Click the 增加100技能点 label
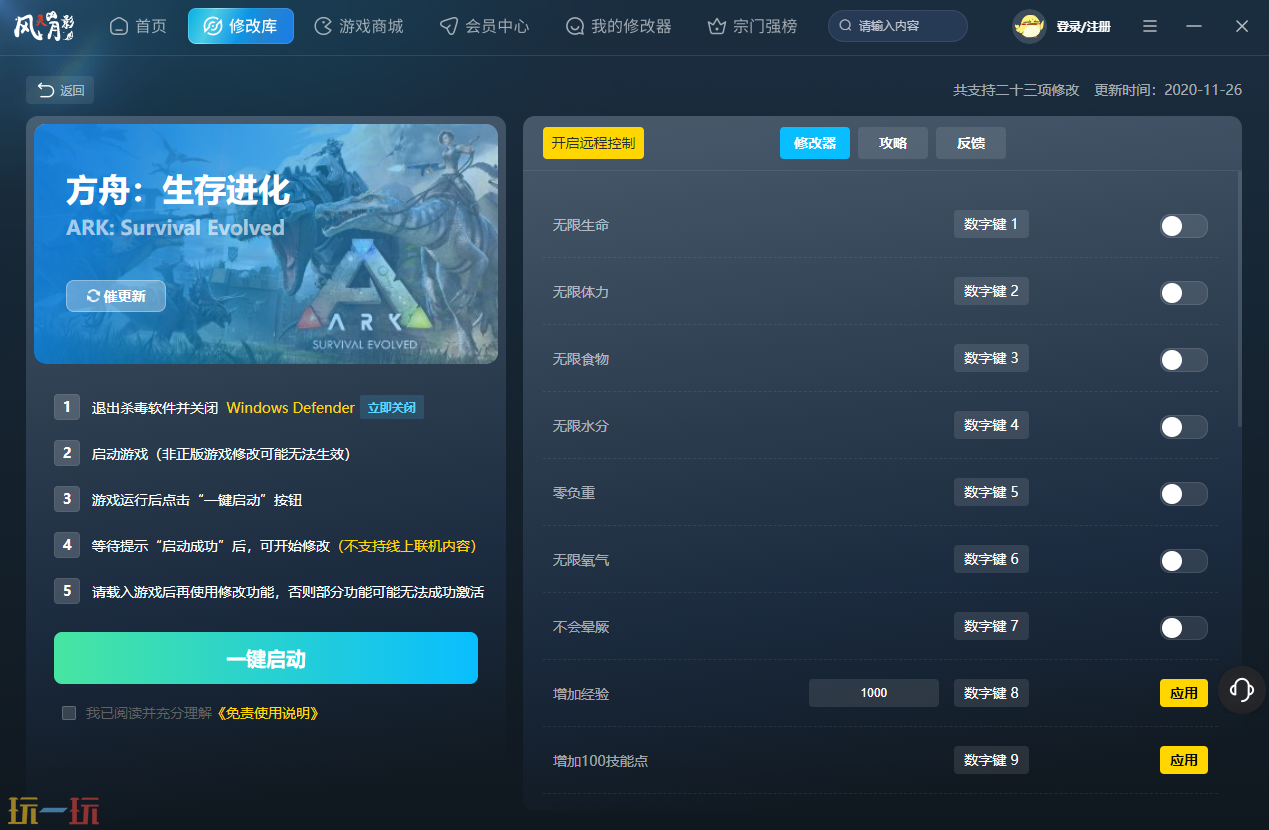This screenshot has height=830, width=1269. (x=600, y=761)
